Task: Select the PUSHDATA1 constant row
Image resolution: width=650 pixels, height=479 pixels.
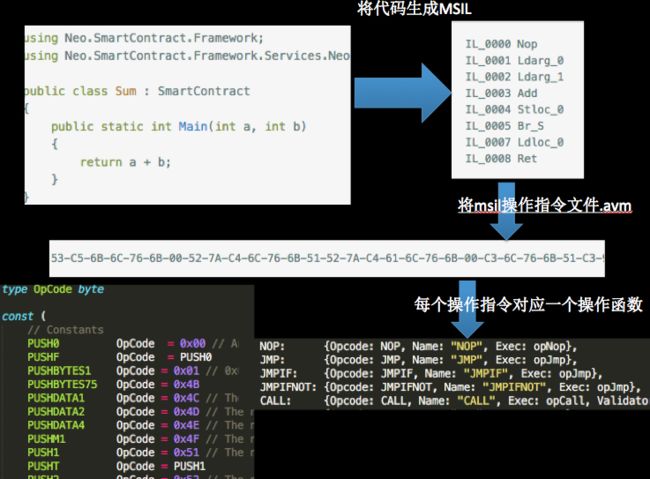Action: click(133, 399)
